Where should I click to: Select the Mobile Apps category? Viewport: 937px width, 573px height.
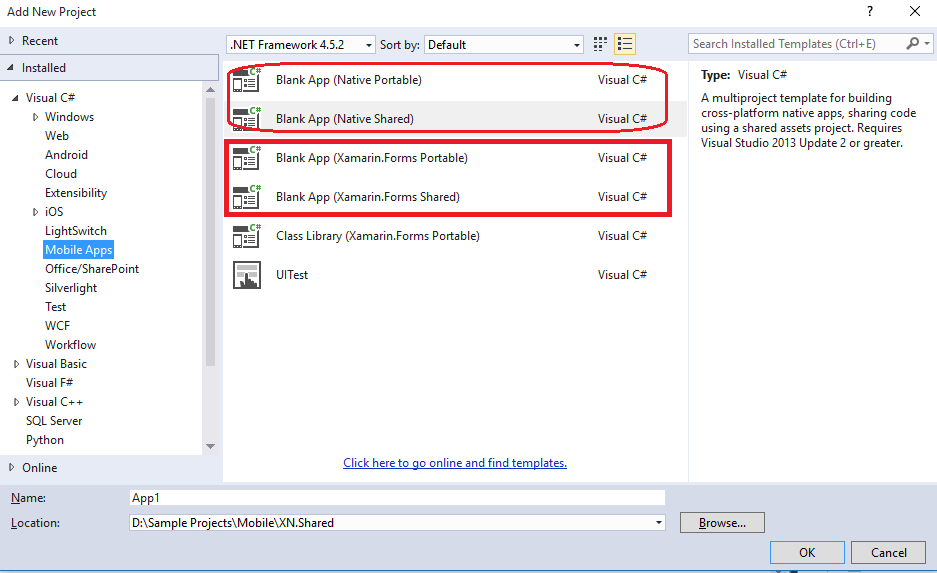(x=78, y=250)
